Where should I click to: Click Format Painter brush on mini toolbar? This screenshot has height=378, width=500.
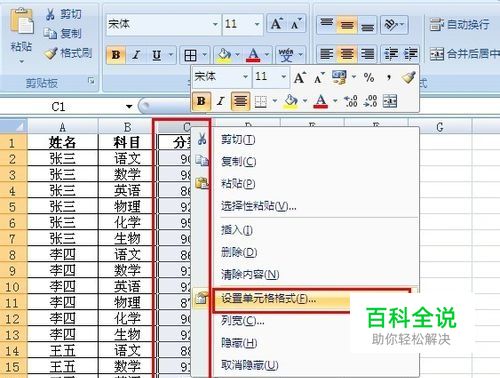(x=408, y=78)
